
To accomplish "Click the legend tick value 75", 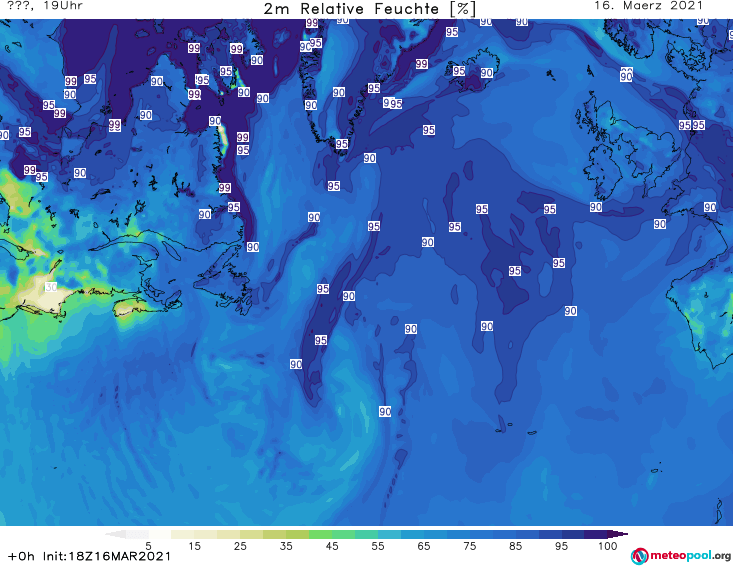I will click(x=469, y=546).
